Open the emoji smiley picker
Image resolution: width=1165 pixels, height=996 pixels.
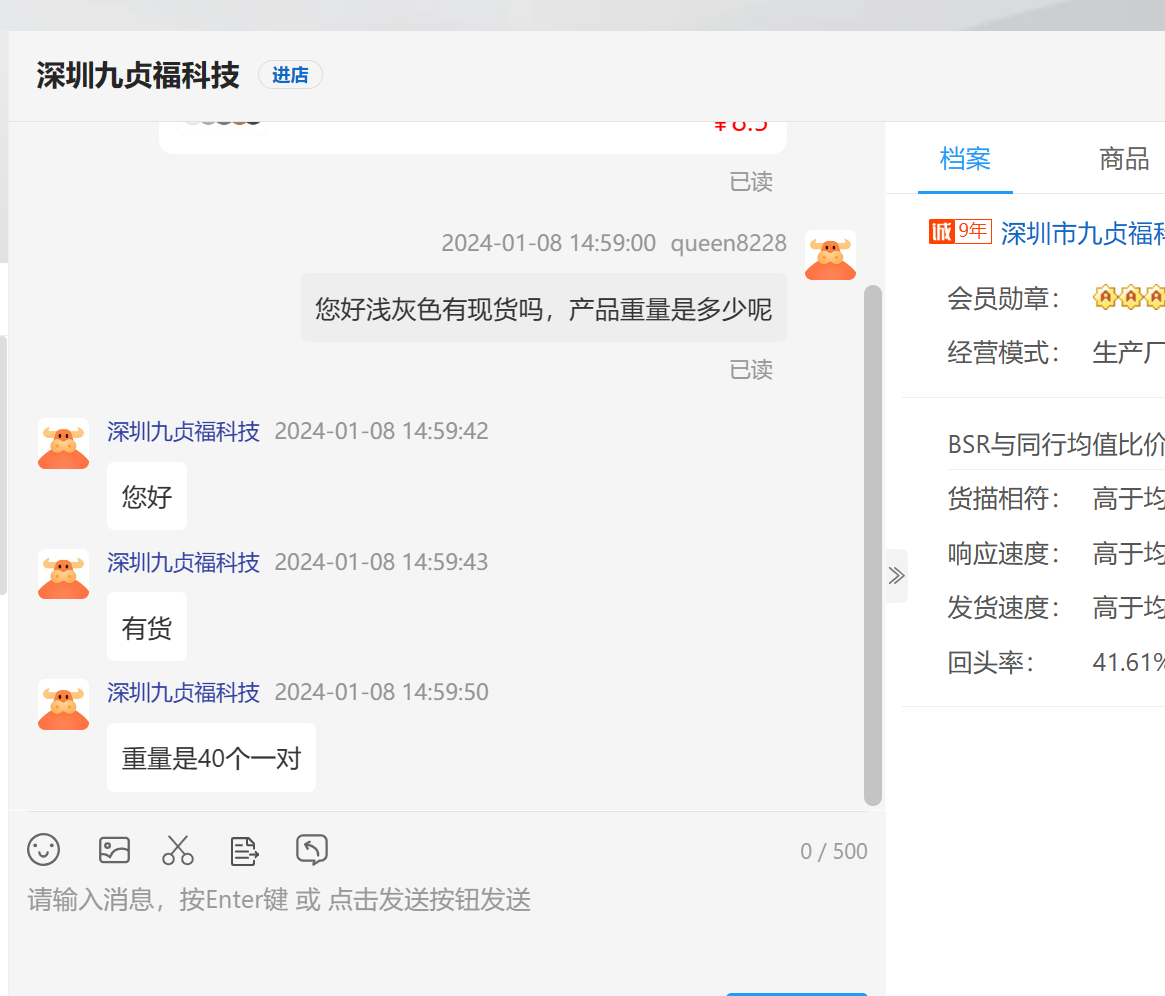pos(44,850)
